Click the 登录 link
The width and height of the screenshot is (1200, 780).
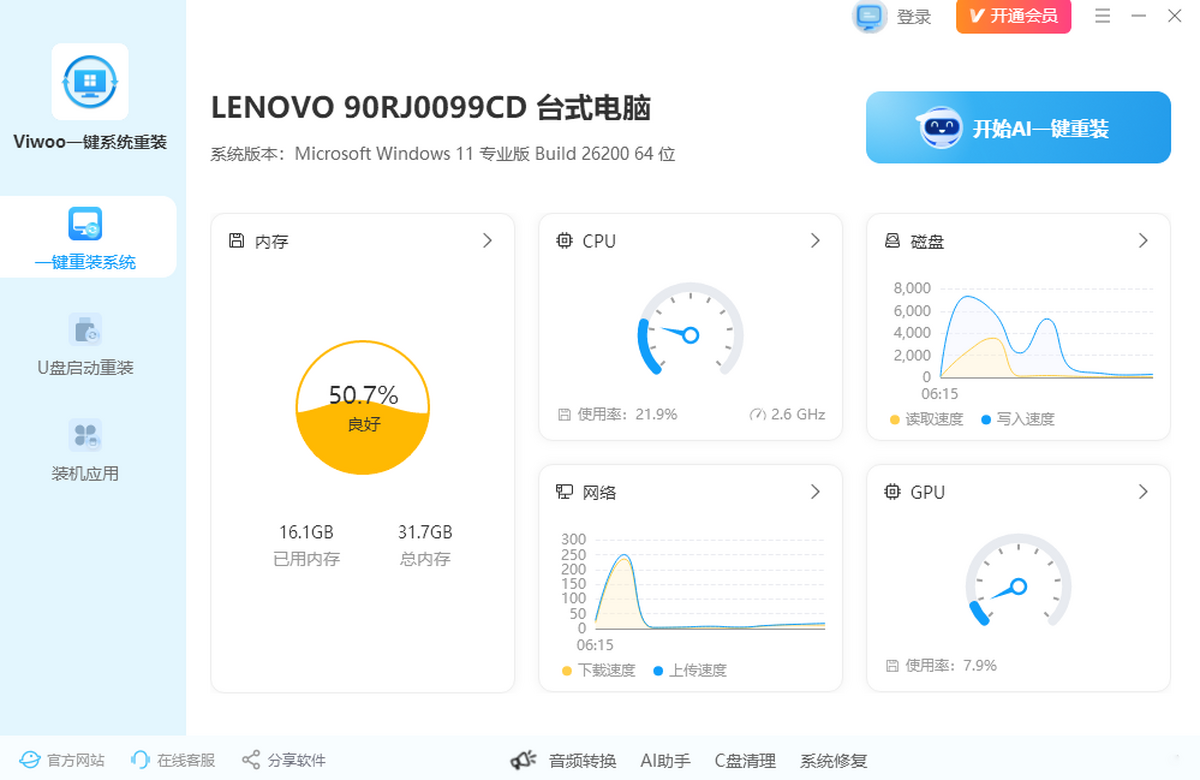pos(914,17)
